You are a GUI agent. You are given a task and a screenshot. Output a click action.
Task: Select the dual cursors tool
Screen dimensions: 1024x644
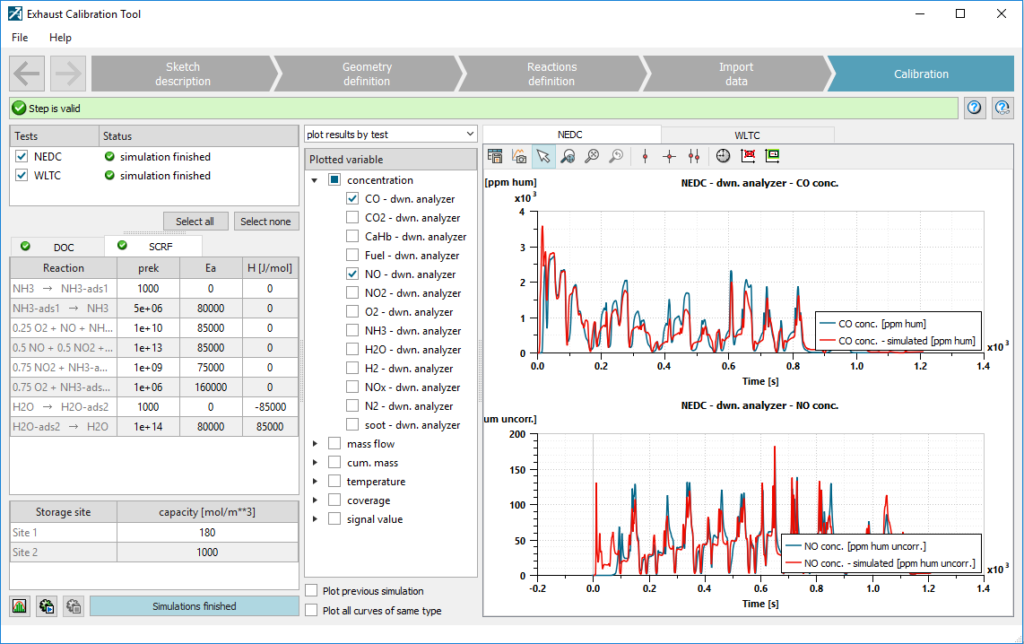(x=693, y=156)
